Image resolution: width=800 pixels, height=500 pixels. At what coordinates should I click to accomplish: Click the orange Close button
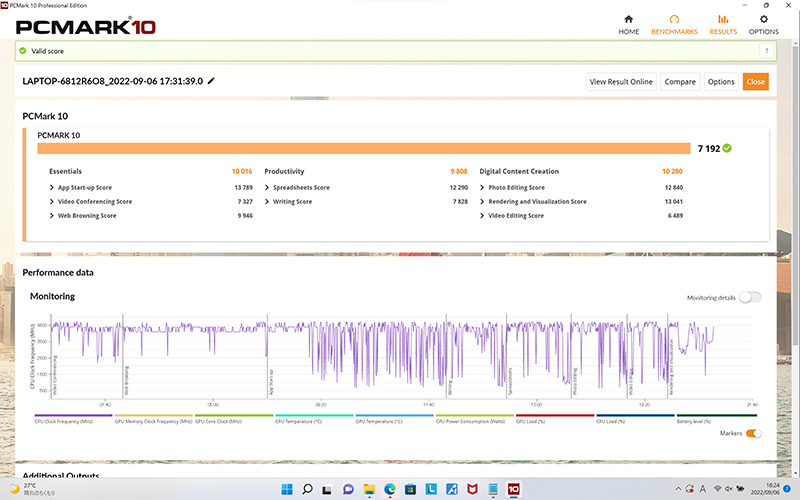(755, 82)
